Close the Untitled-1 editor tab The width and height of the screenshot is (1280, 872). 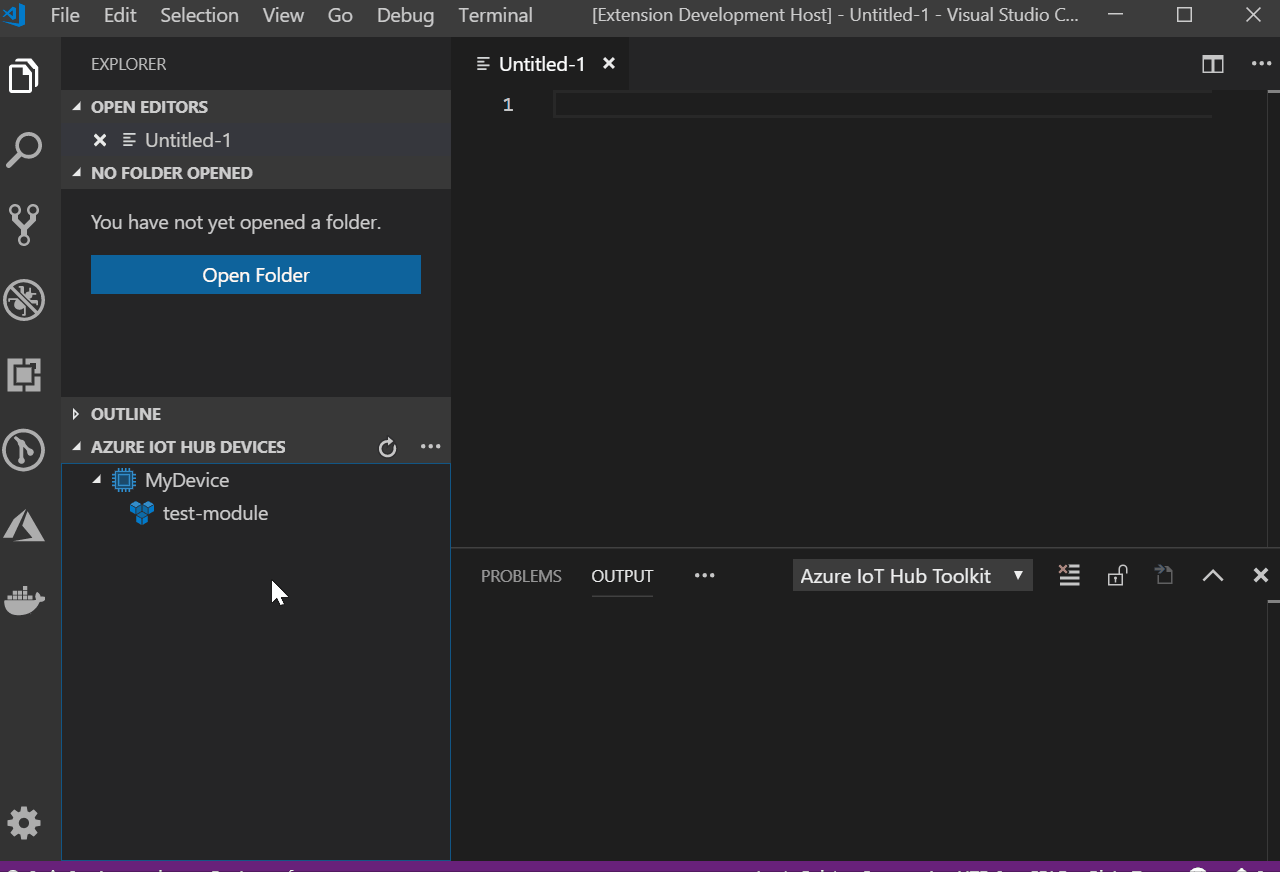click(x=609, y=64)
